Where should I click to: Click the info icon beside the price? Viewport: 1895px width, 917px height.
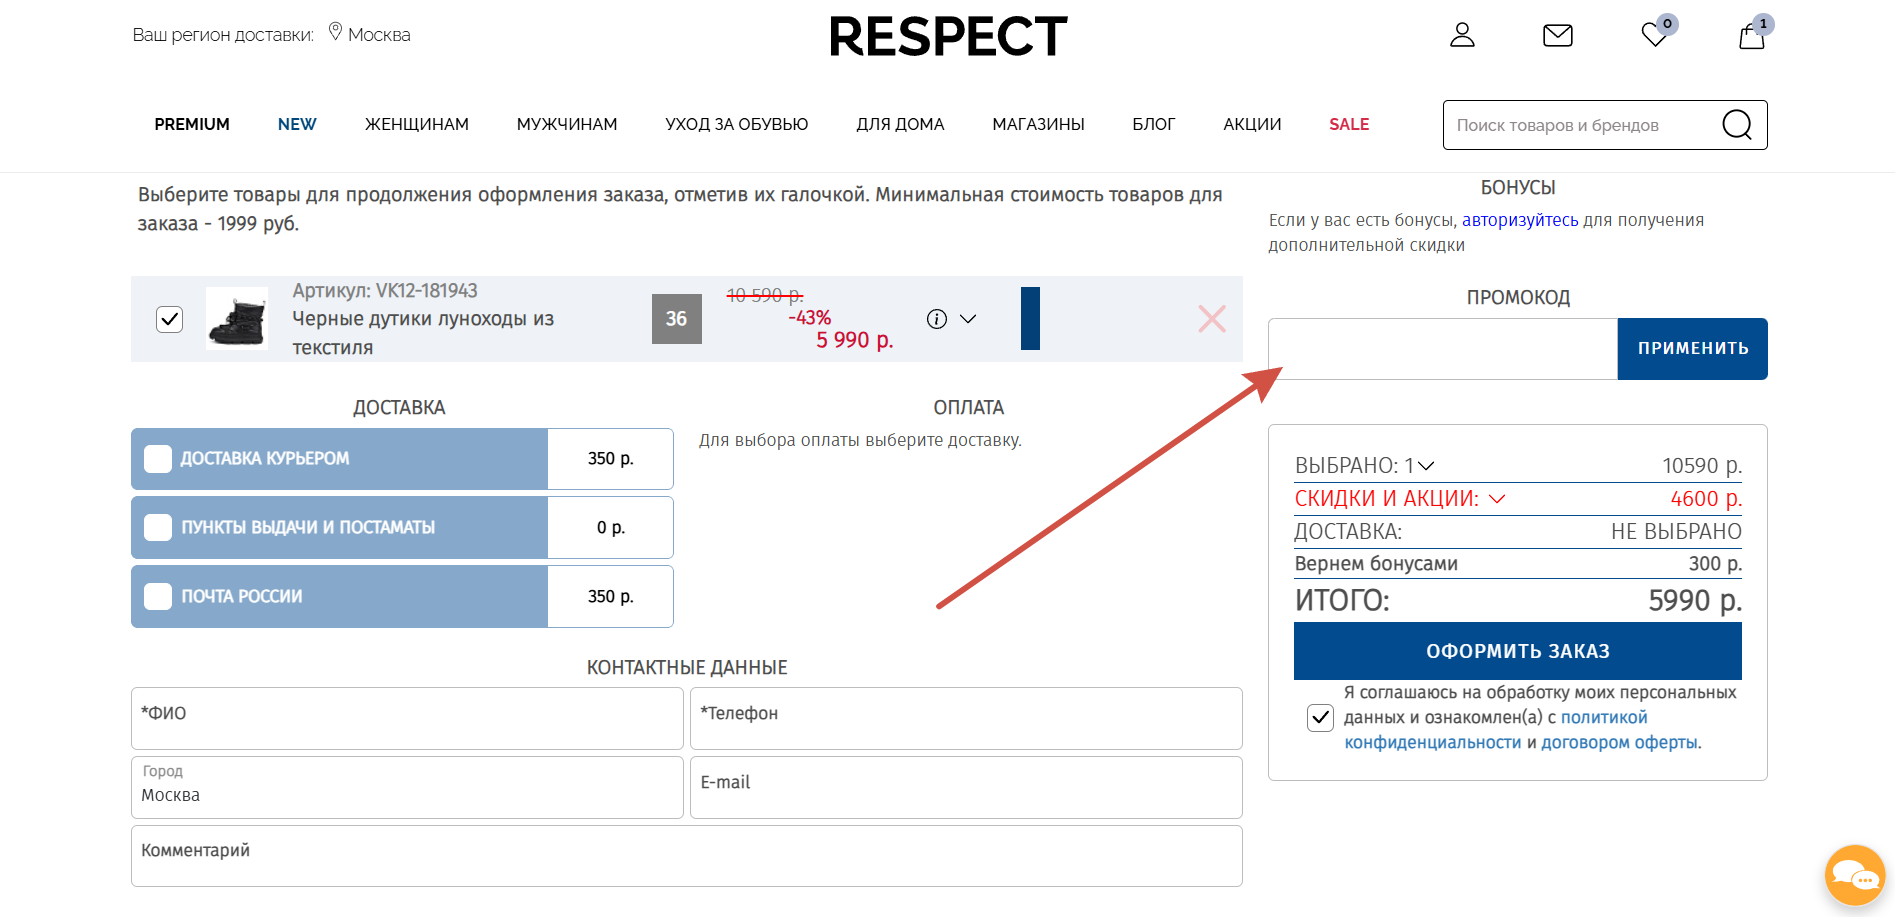pos(937,319)
